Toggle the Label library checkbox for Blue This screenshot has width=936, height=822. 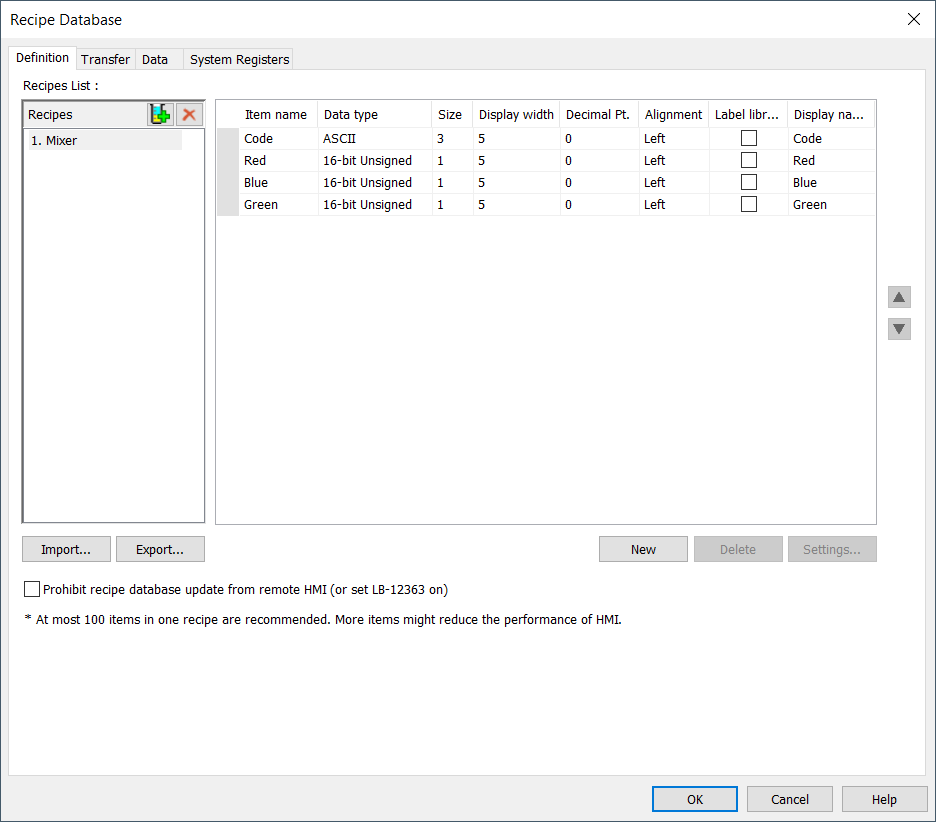(x=749, y=182)
